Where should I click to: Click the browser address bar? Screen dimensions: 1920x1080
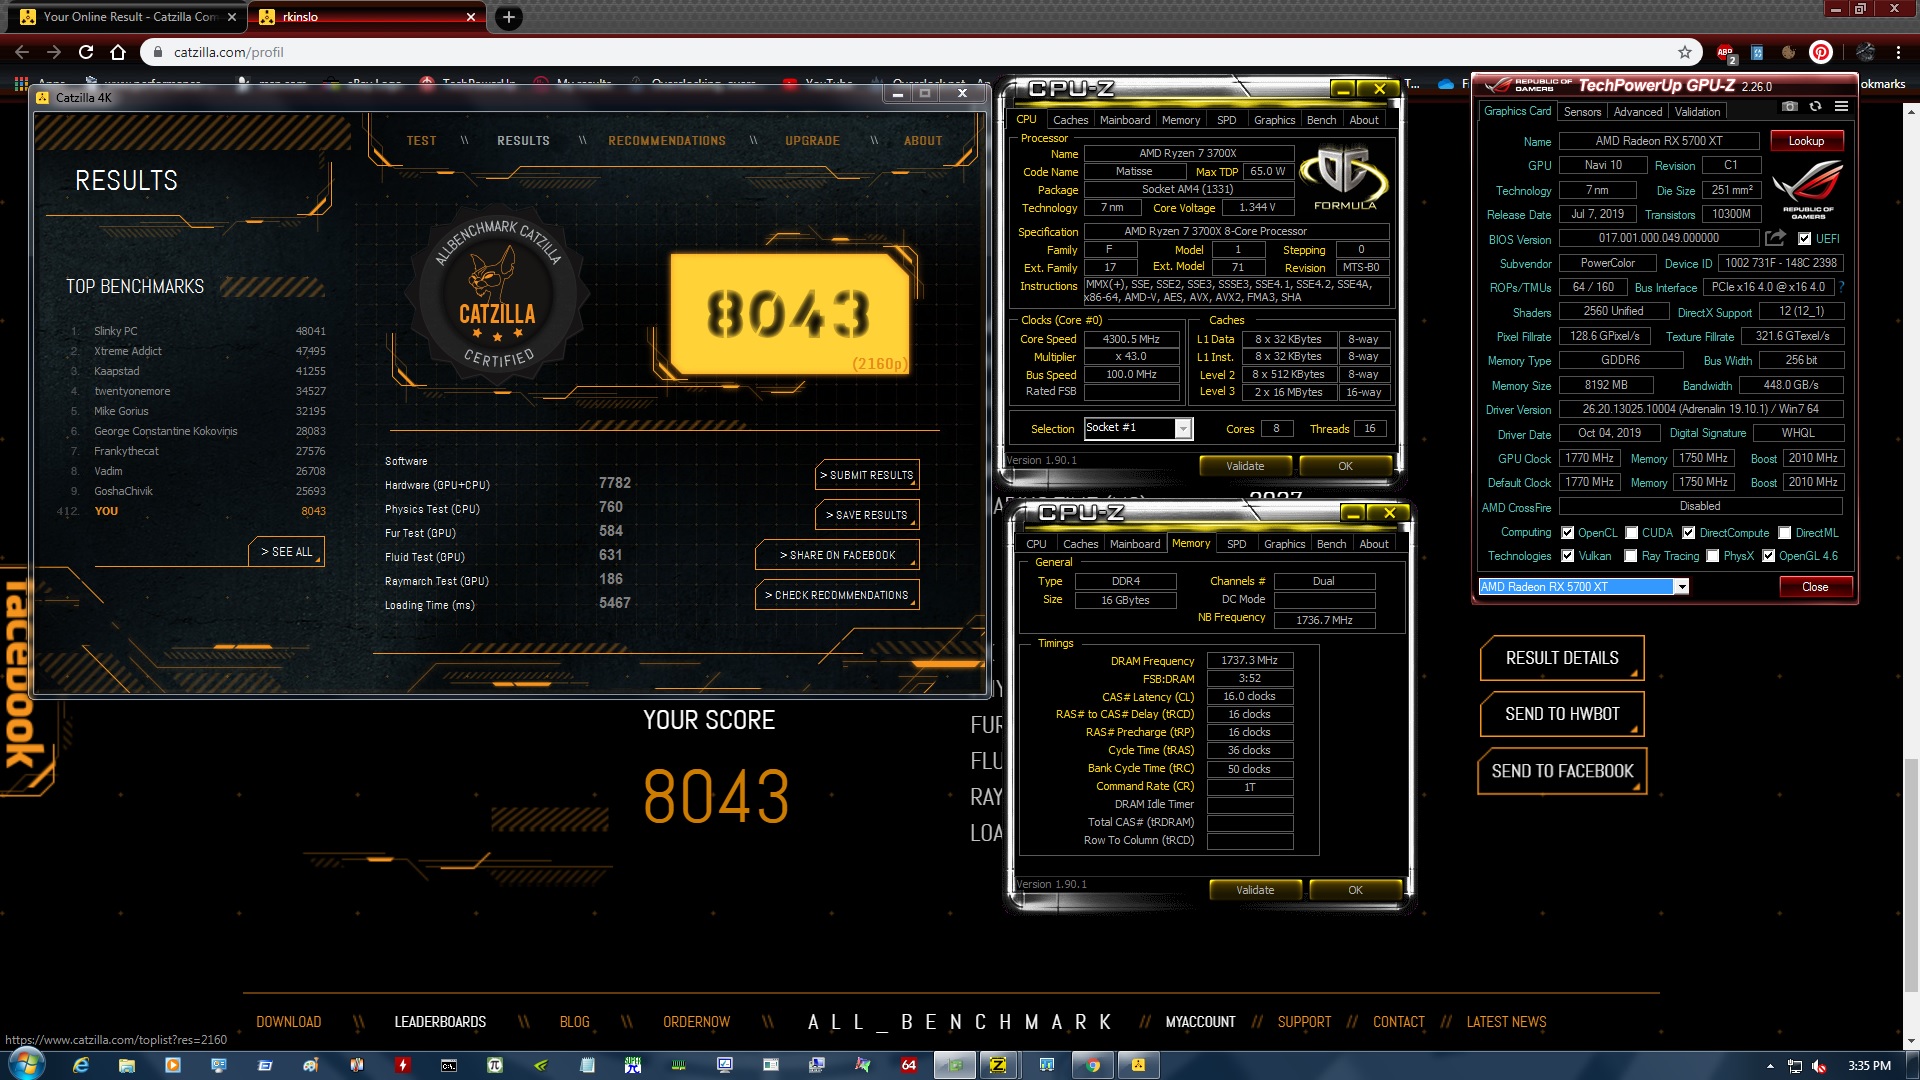[920, 52]
